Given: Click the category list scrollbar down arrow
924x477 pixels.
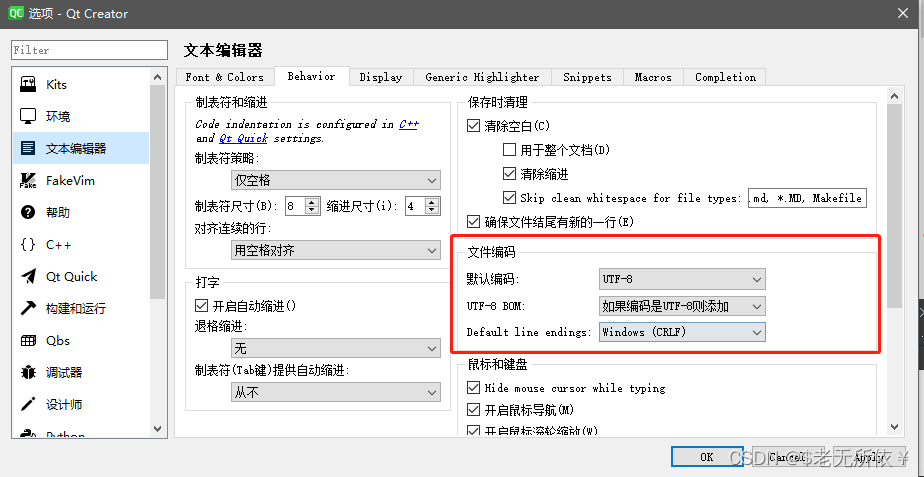Looking at the screenshot, I should click(x=157, y=429).
